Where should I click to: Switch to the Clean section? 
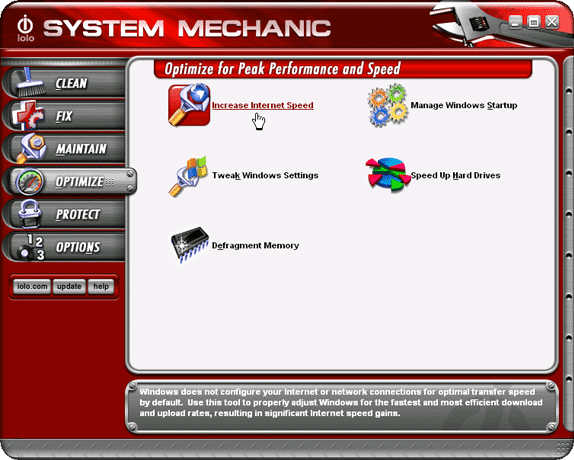pyautogui.click(x=71, y=83)
